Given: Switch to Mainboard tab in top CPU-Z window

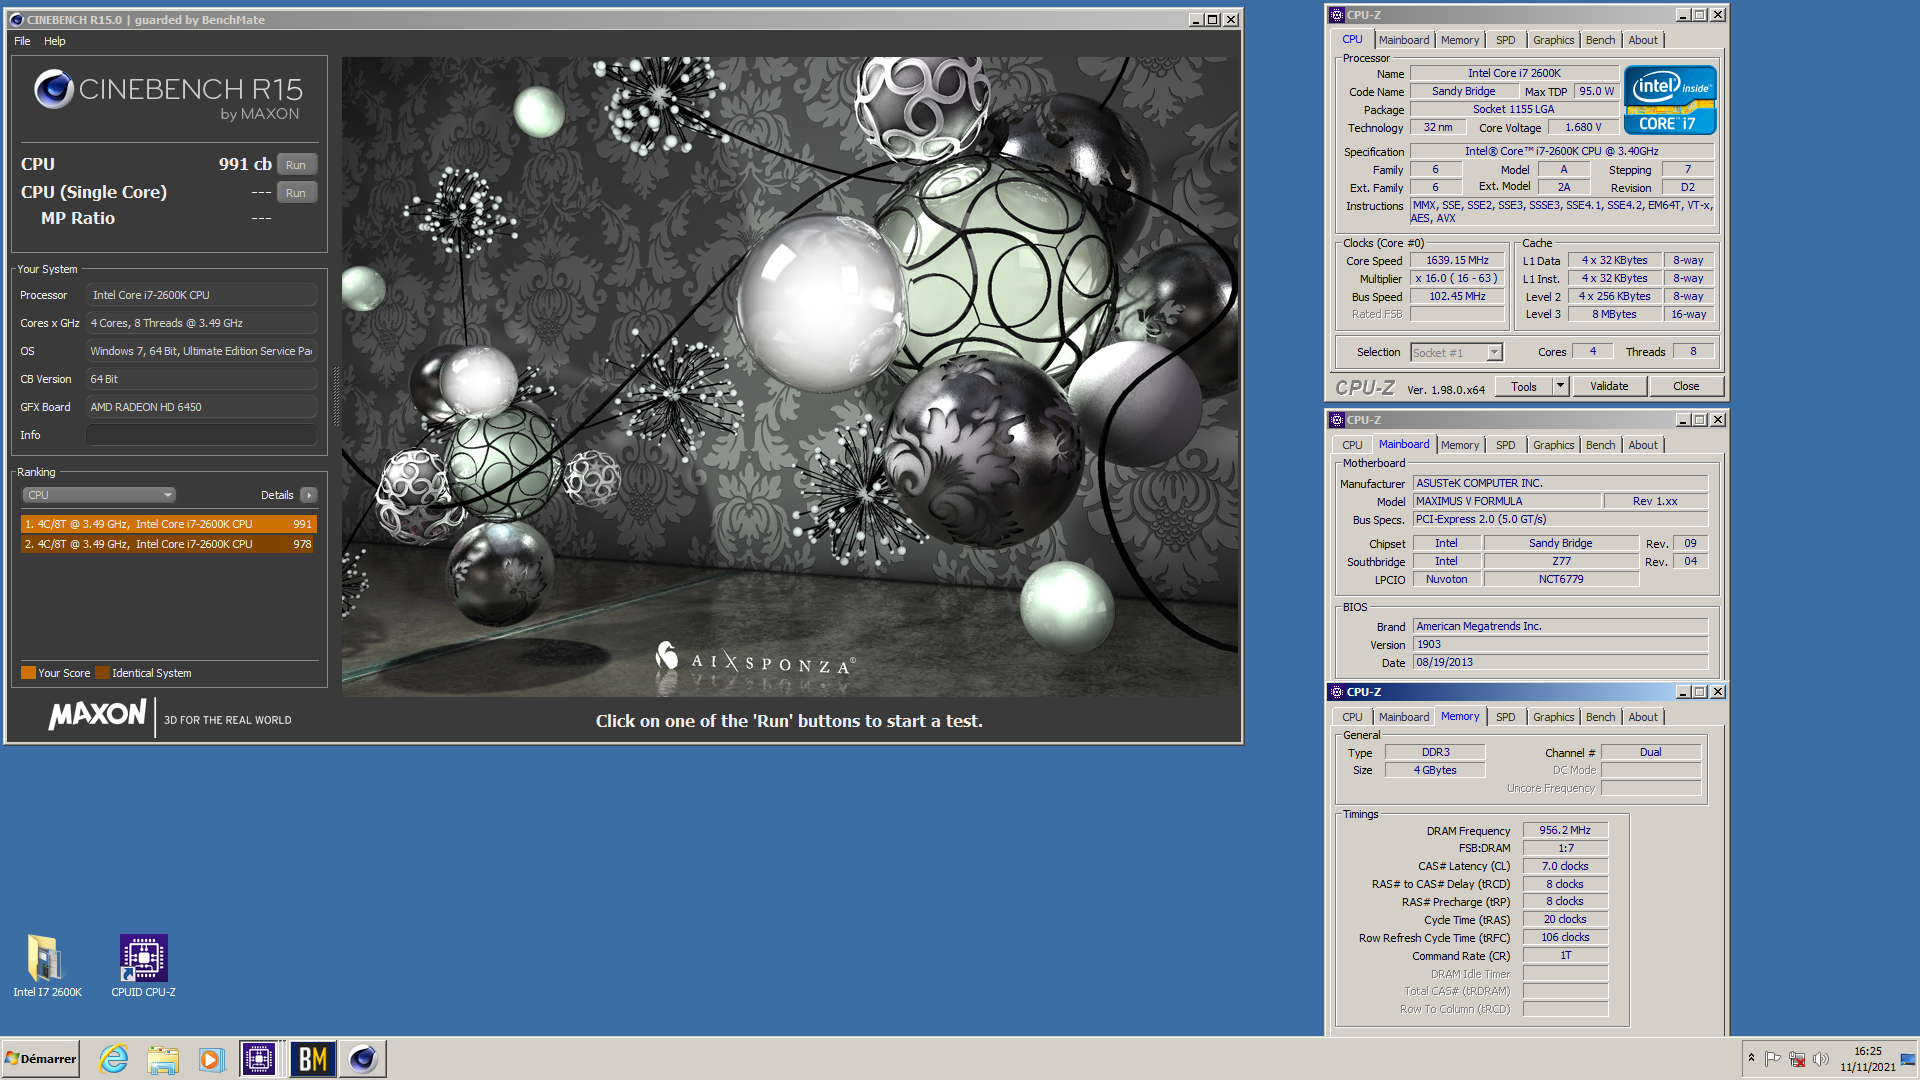Looking at the screenshot, I should [x=1404, y=40].
